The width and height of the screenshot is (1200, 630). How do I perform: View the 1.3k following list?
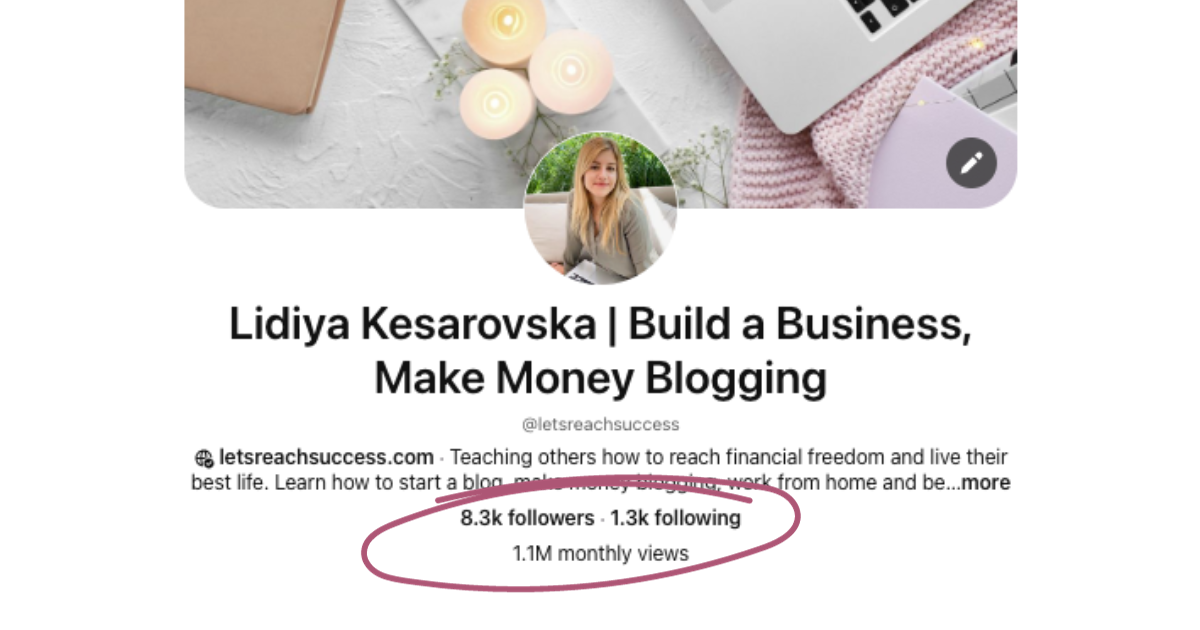click(676, 518)
